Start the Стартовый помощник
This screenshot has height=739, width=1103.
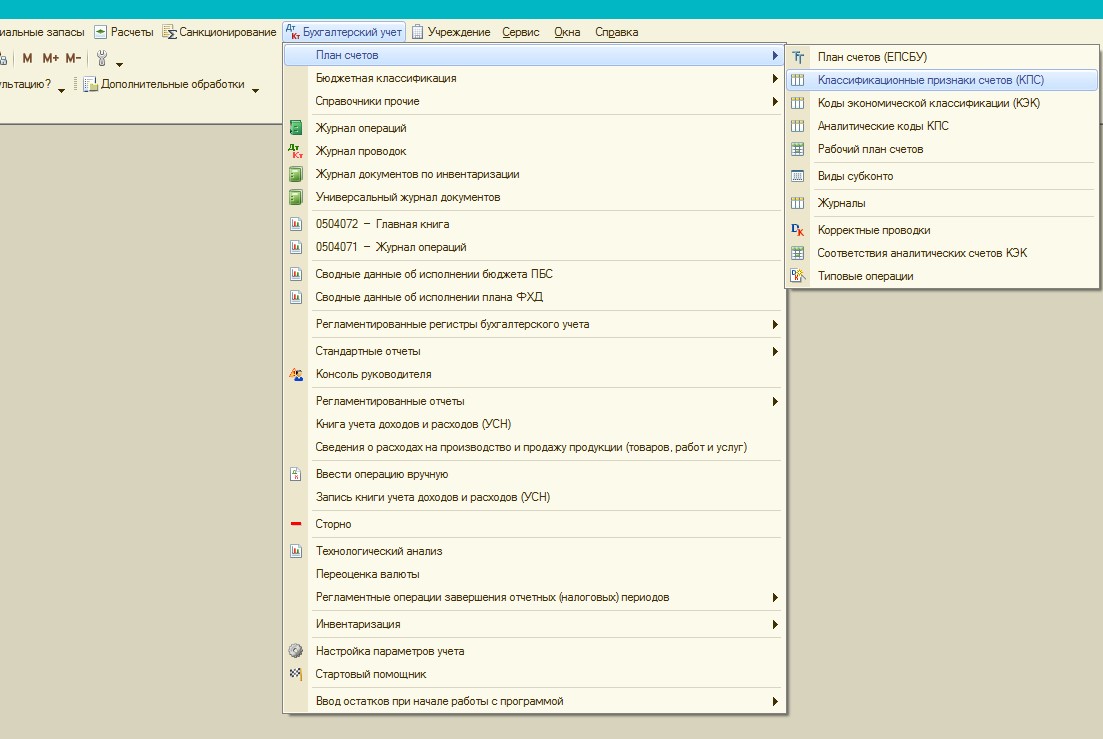point(370,674)
